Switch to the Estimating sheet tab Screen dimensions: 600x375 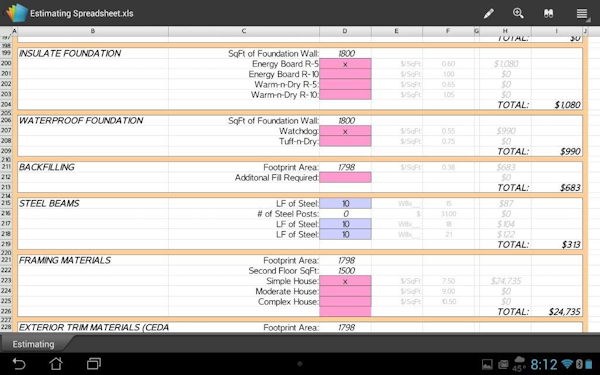pos(33,344)
